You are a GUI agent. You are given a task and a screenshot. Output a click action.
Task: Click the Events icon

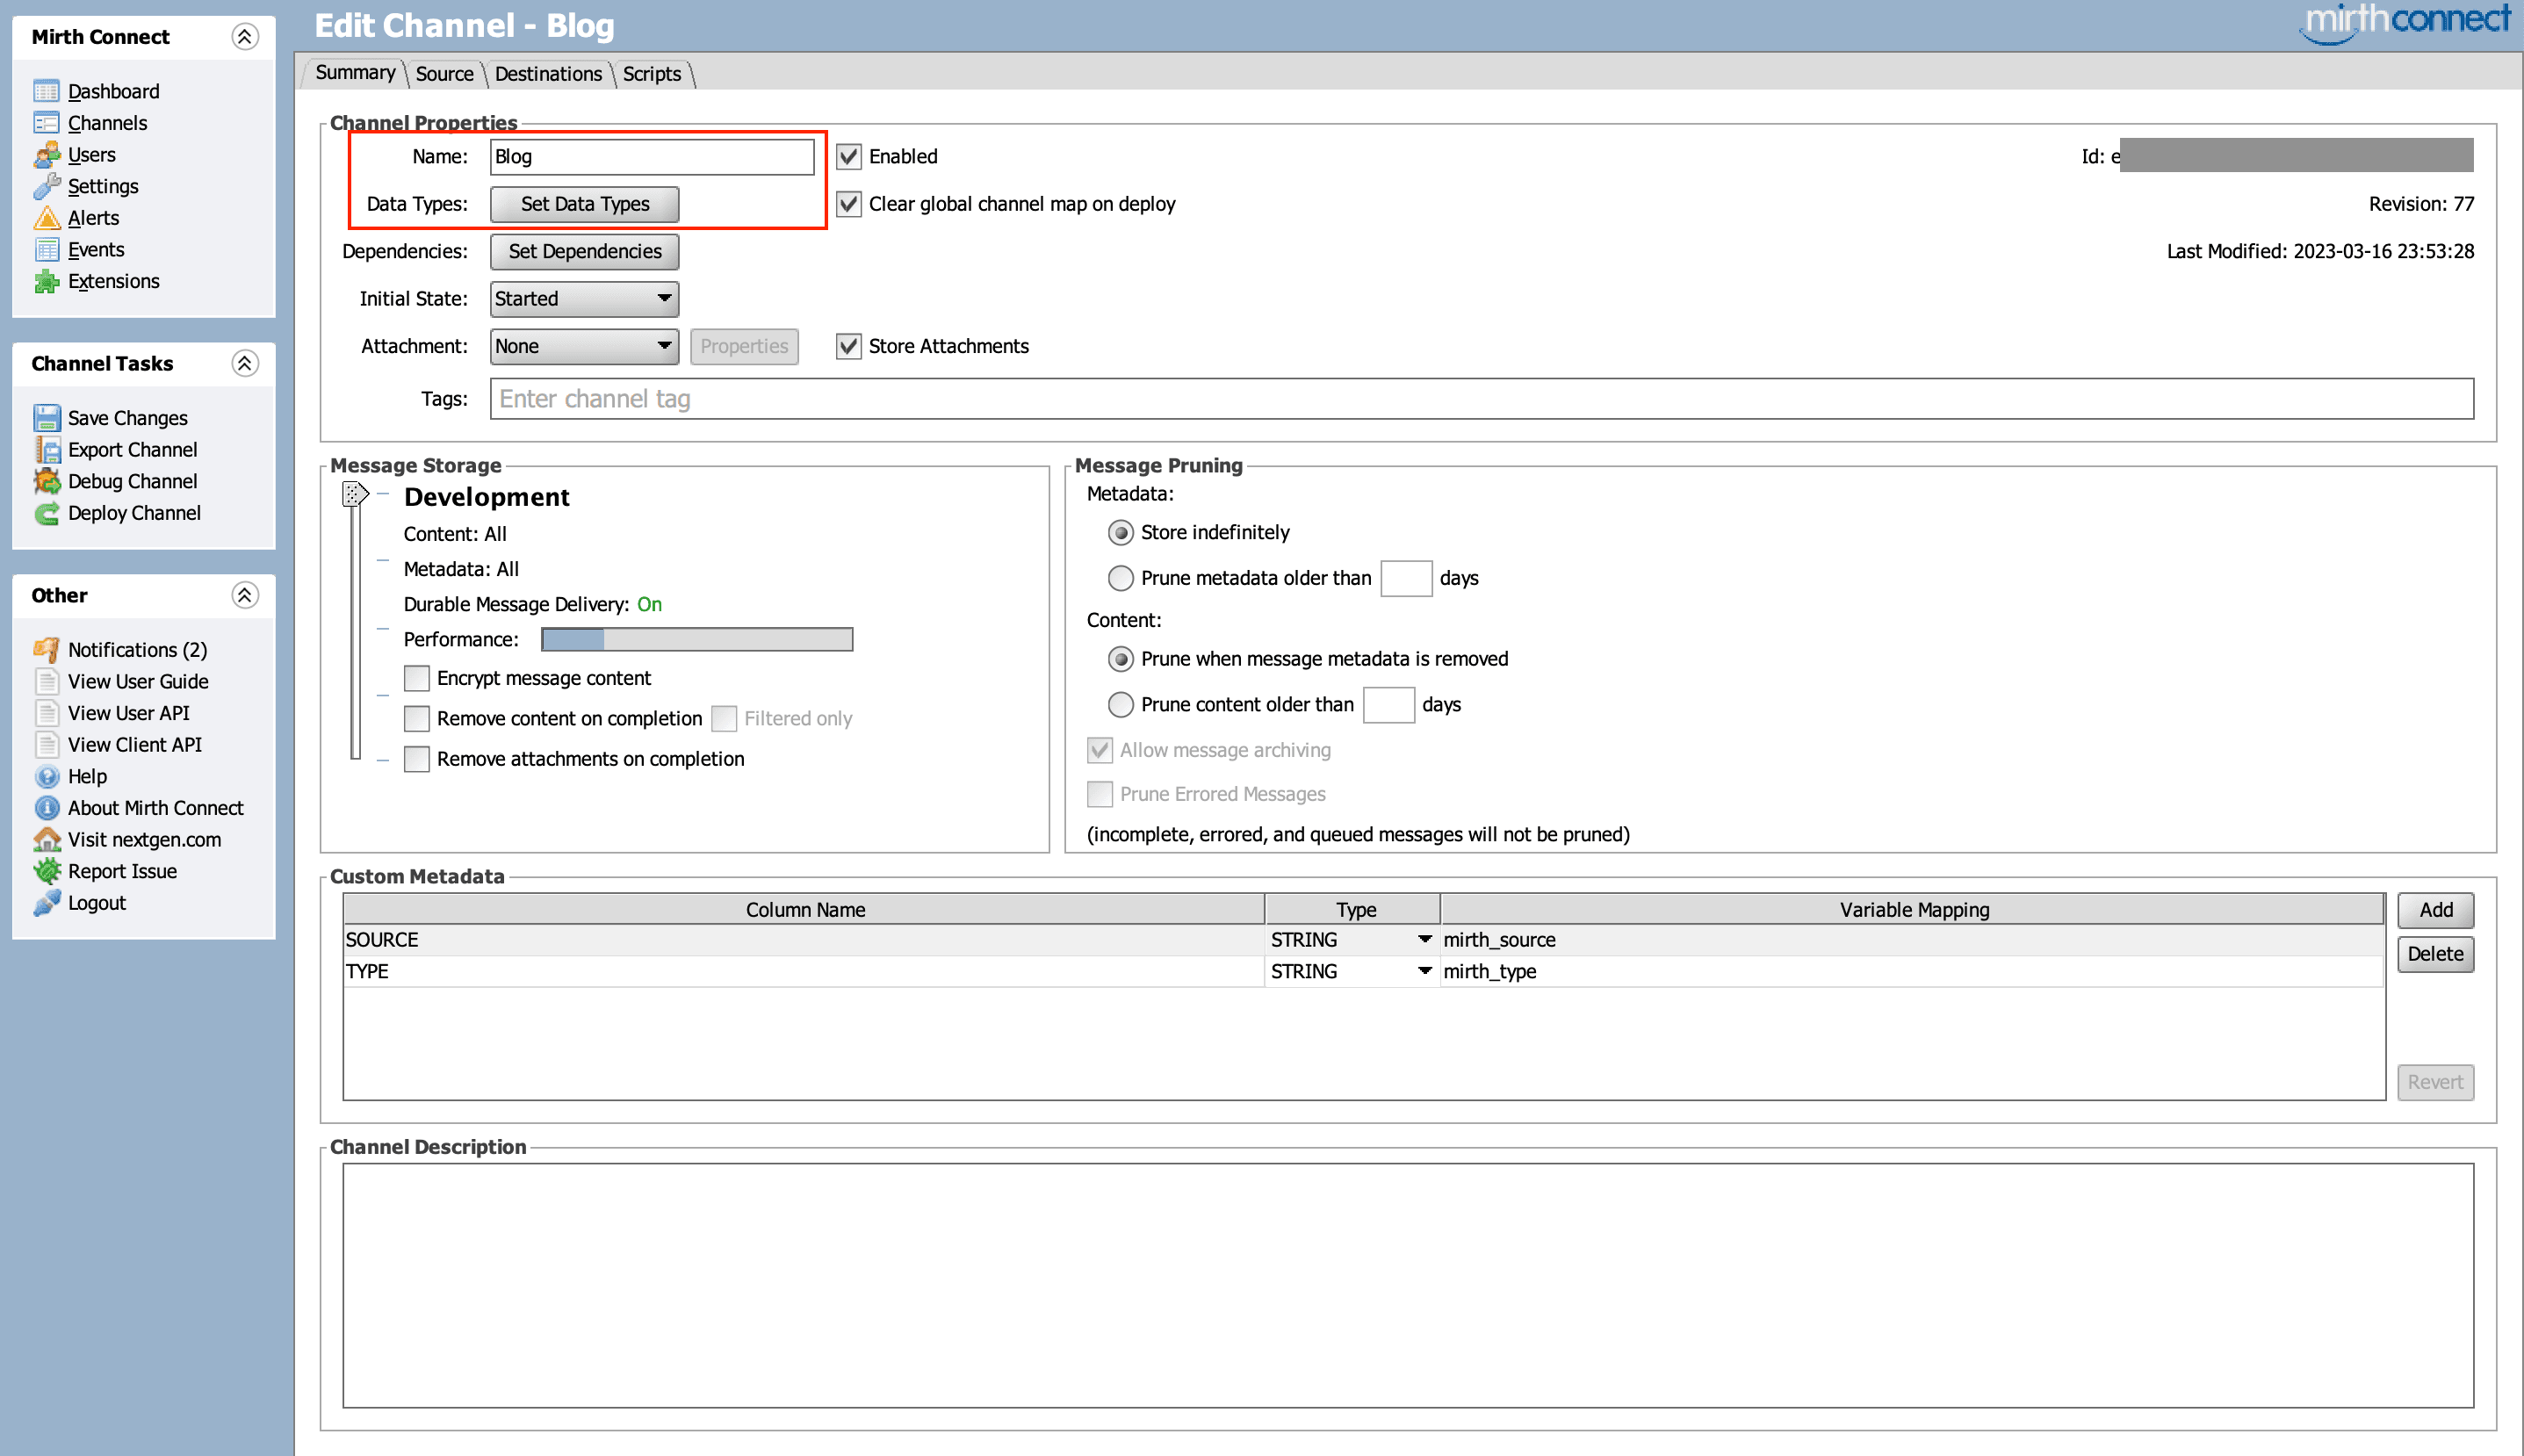(46, 250)
